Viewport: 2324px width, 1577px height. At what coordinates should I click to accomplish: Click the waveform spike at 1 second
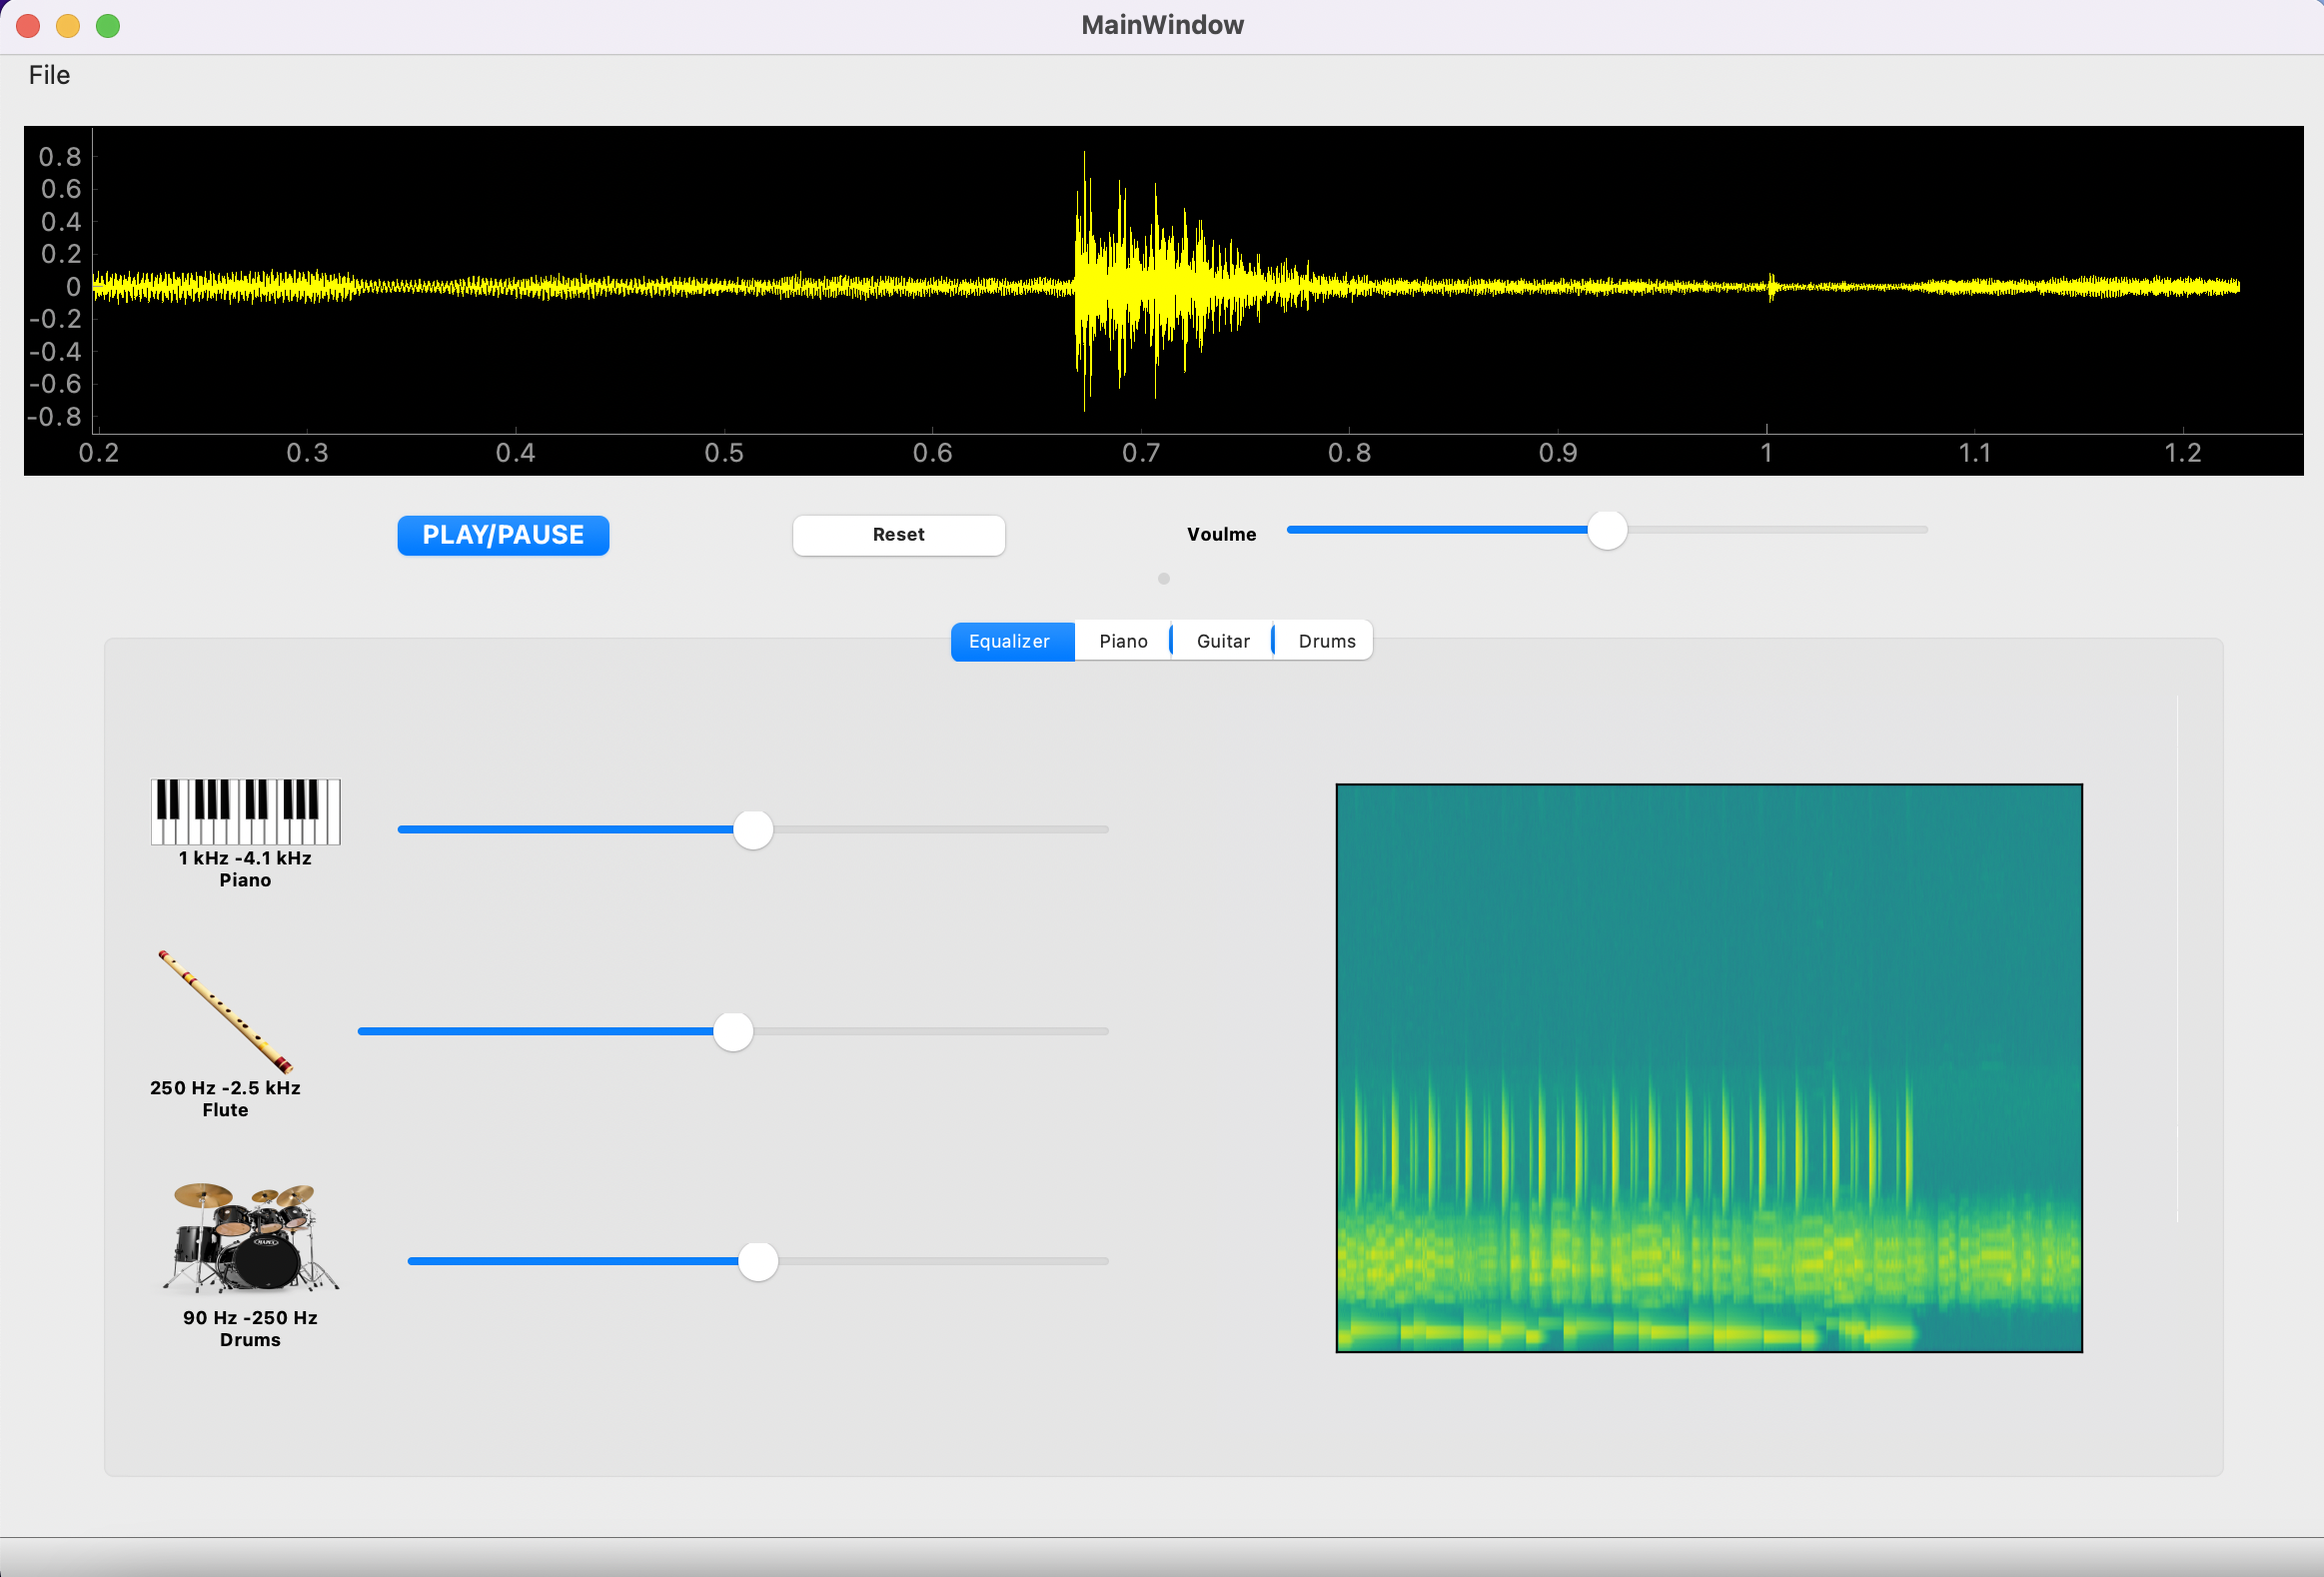[1771, 287]
